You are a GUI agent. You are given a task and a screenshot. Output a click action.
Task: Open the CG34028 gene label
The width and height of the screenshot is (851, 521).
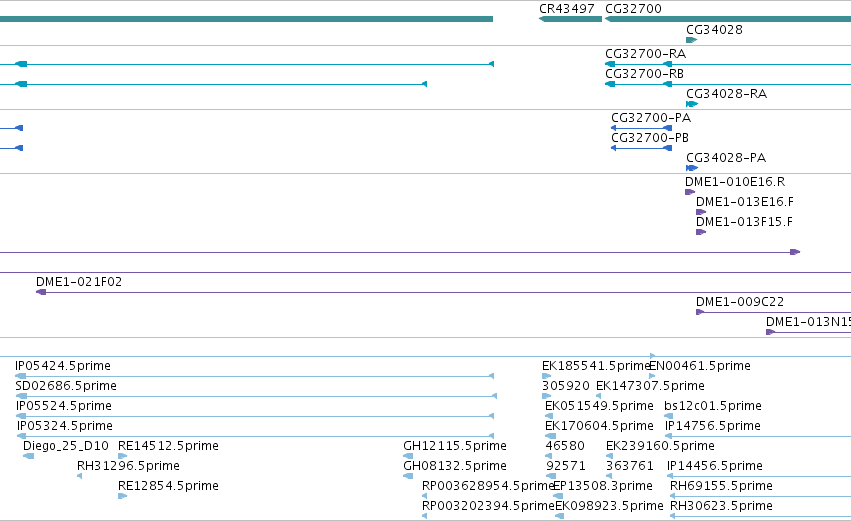(714, 30)
